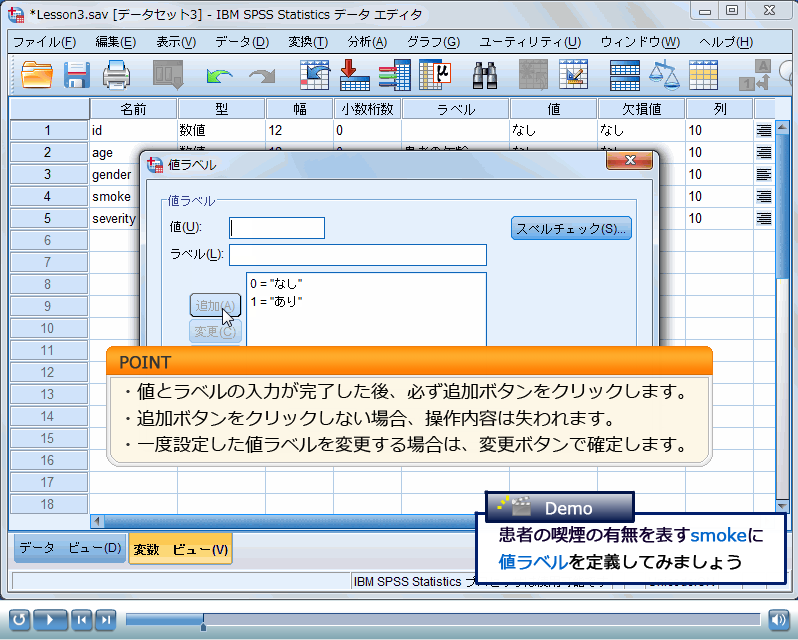Click the grayed Insert cases toolbar icon

533,75
